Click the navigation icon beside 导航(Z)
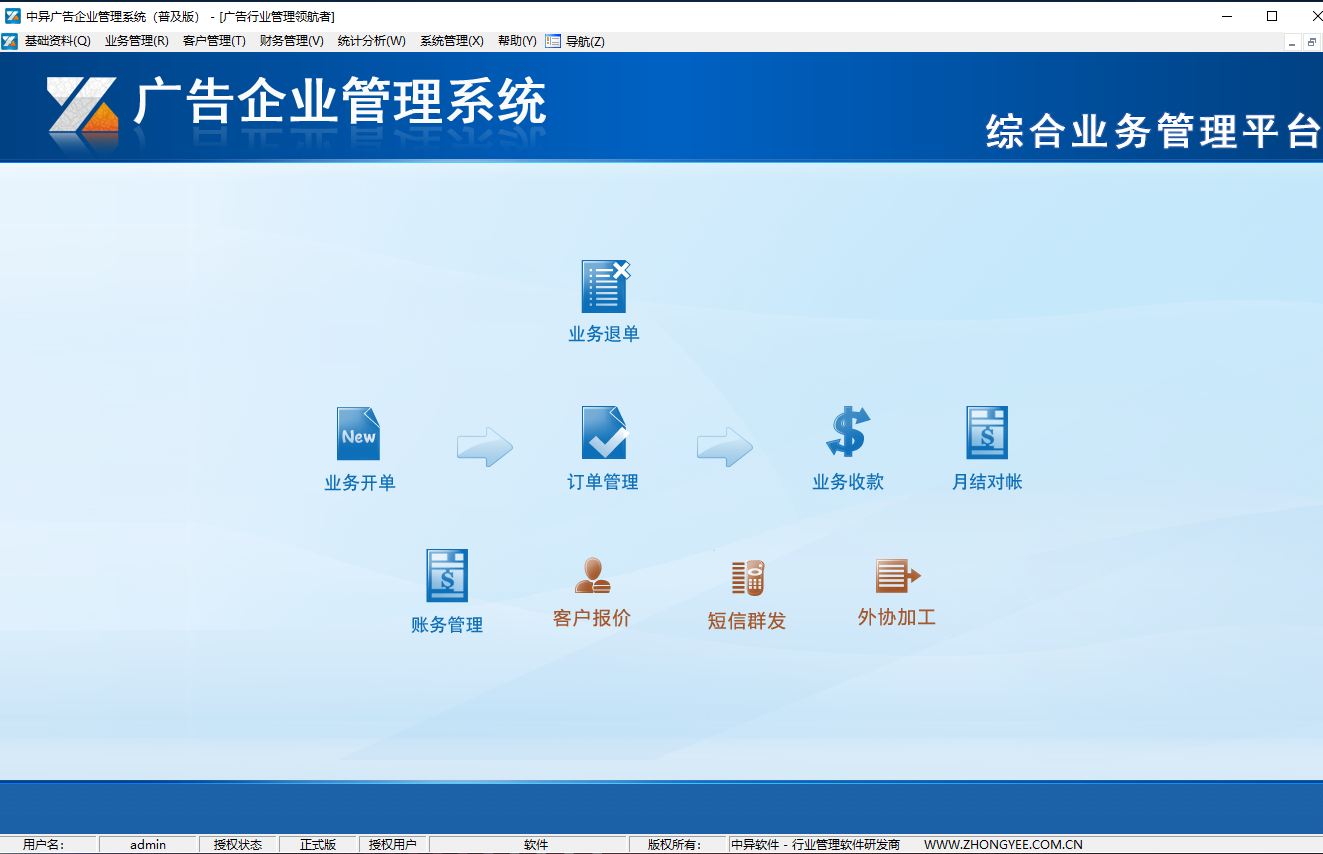The image size is (1323, 854). 553,41
